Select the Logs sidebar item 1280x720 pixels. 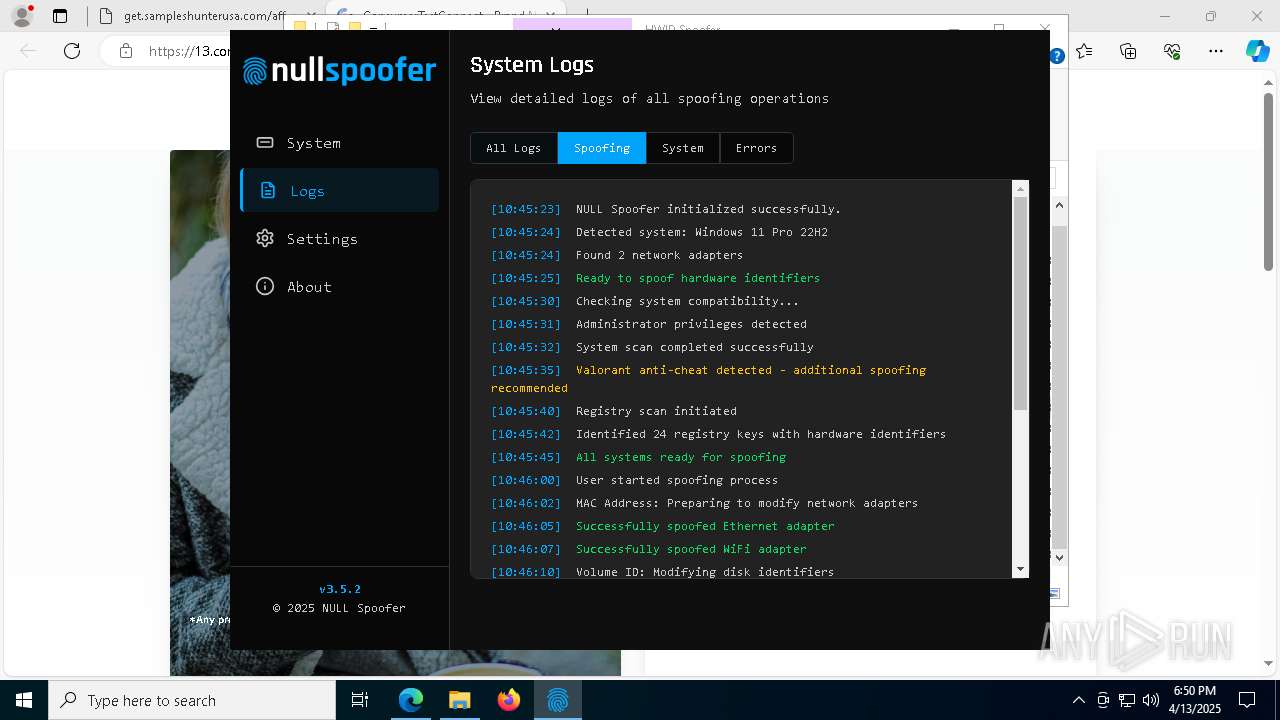339,190
